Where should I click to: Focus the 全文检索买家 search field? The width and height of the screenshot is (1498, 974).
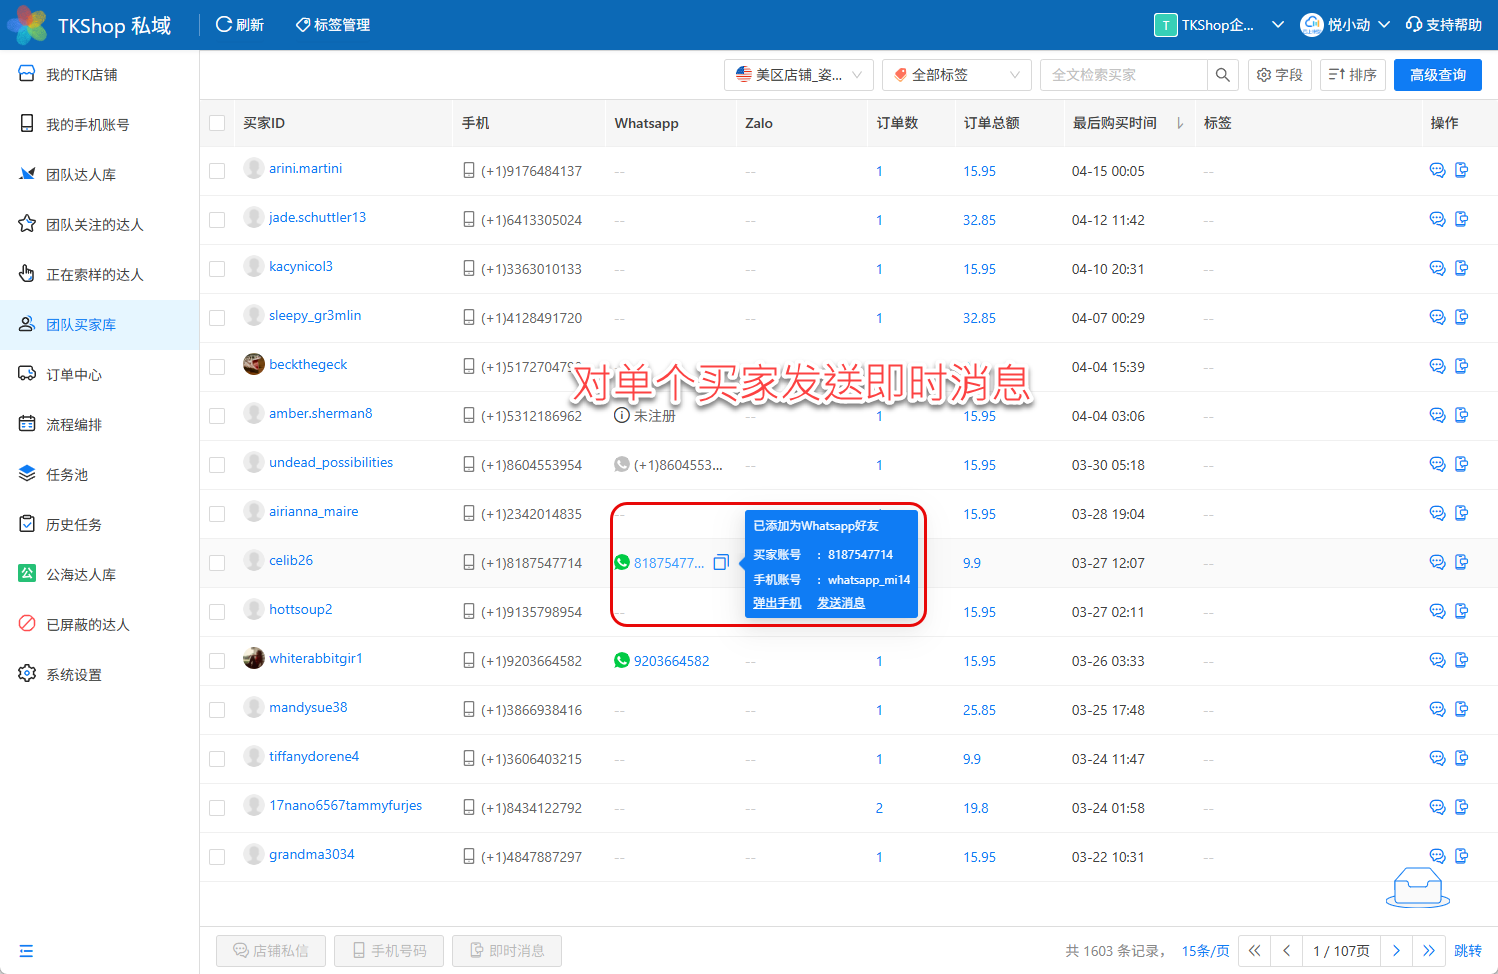(1123, 75)
